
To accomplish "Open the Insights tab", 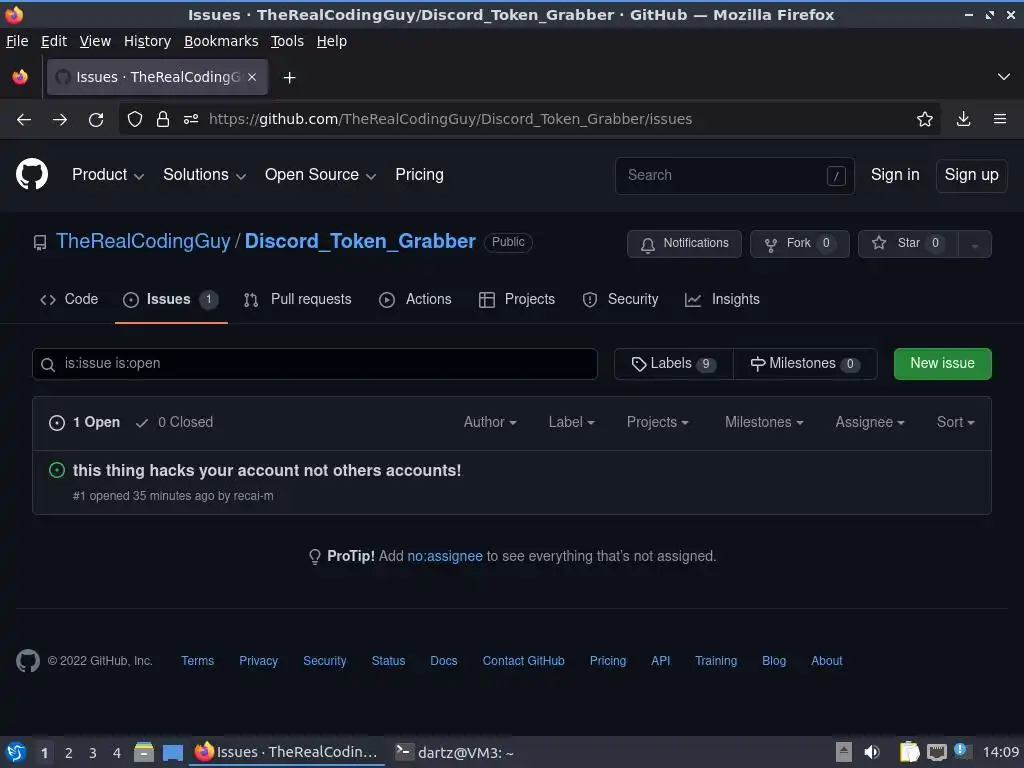I will pyautogui.click(x=722, y=299).
